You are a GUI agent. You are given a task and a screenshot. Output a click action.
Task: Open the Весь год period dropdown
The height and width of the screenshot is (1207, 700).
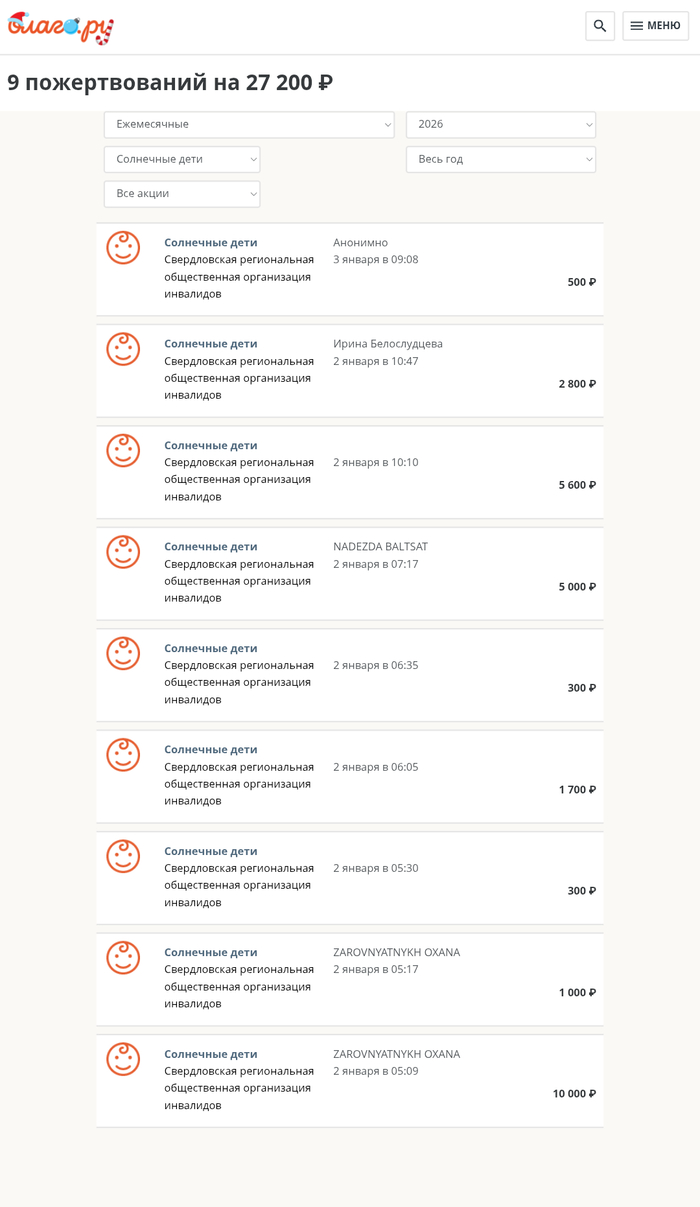pos(500,159)
